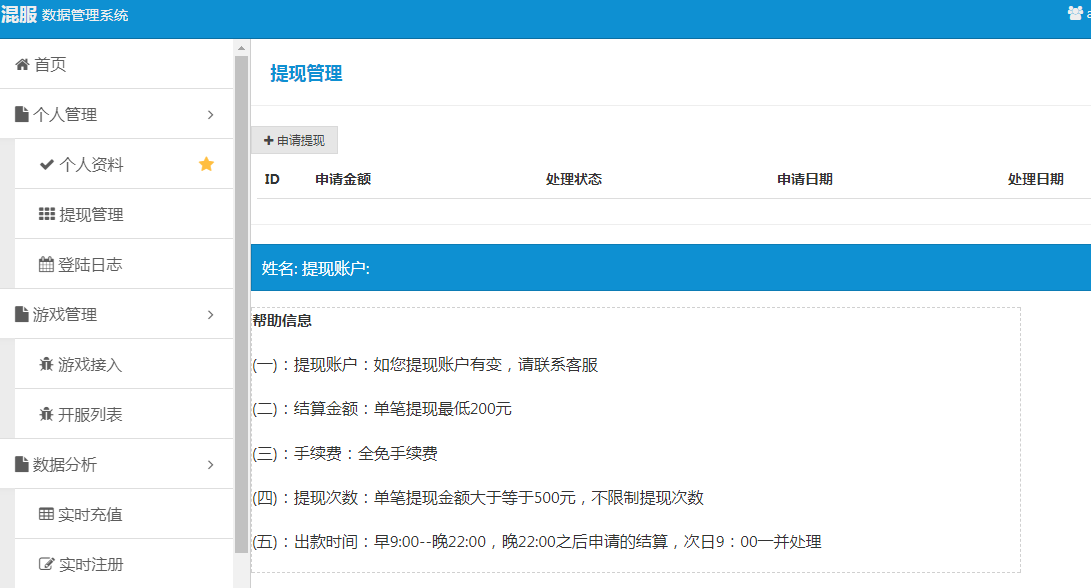Click the file icon next to 个人管理
Screen dimensions: 1091x588
click(22, 114)
